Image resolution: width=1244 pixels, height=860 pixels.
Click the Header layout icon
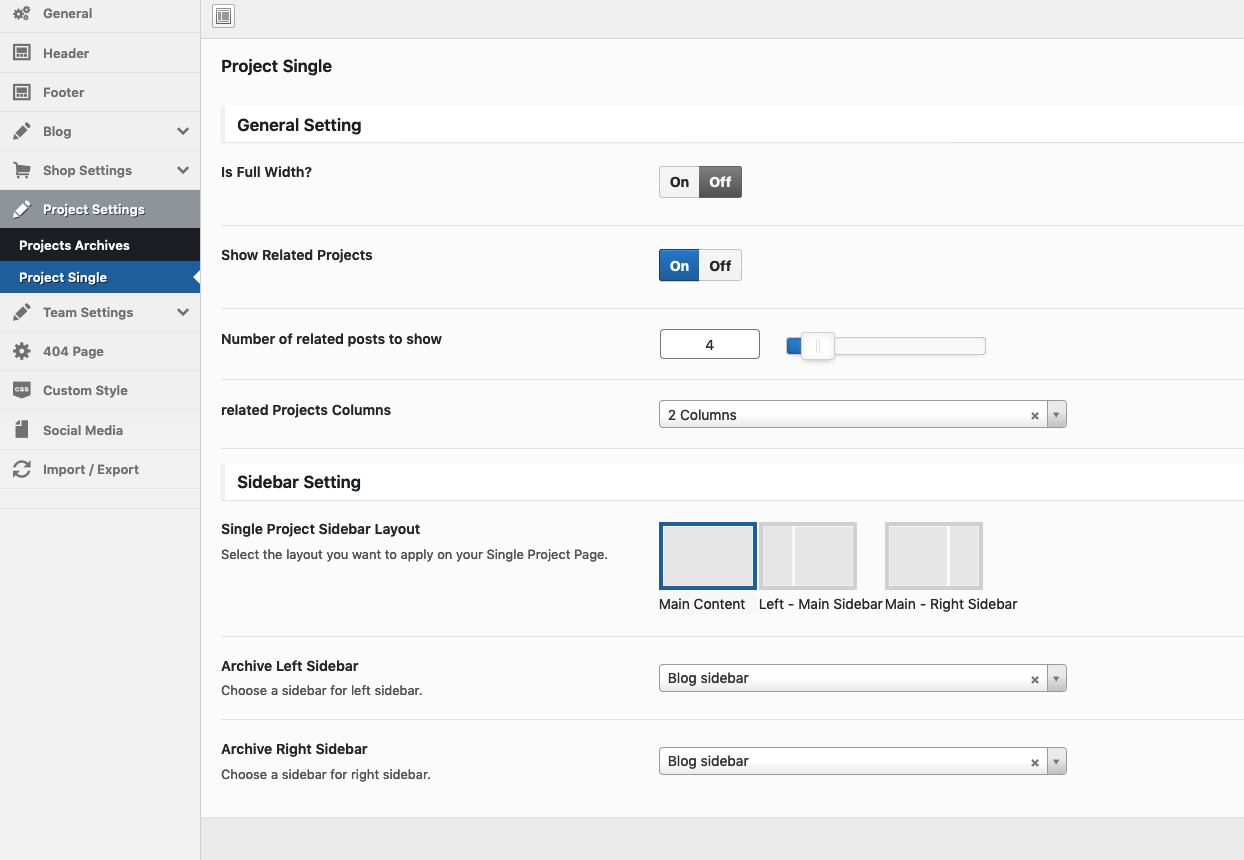point(21,53)
